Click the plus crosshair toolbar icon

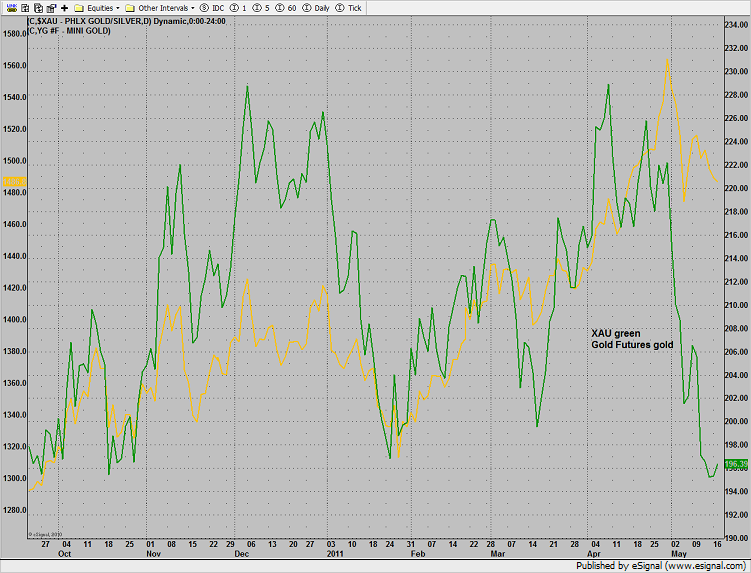tap(65, 8)
